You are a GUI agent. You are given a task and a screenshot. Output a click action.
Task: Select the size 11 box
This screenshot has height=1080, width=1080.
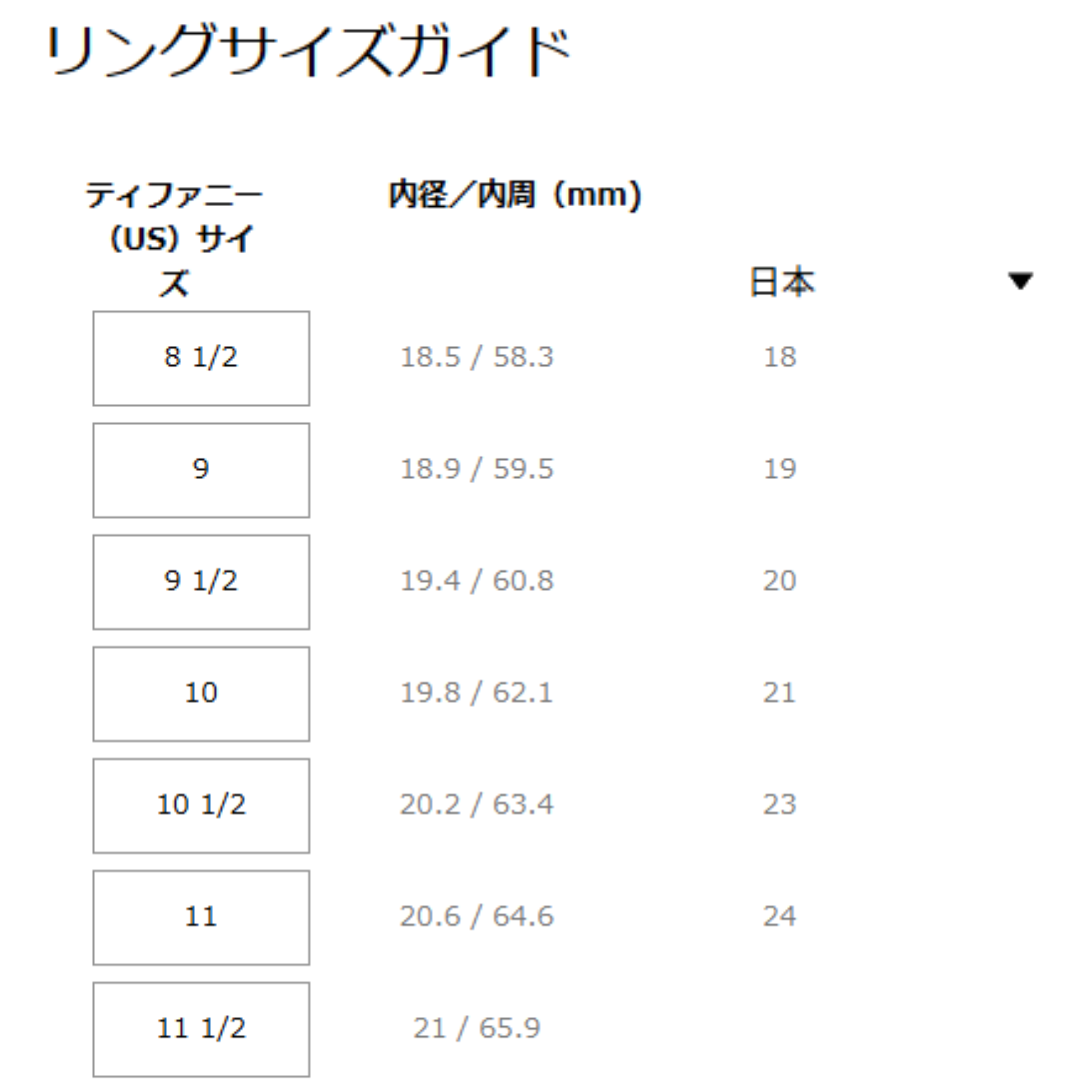coord(201,918)
